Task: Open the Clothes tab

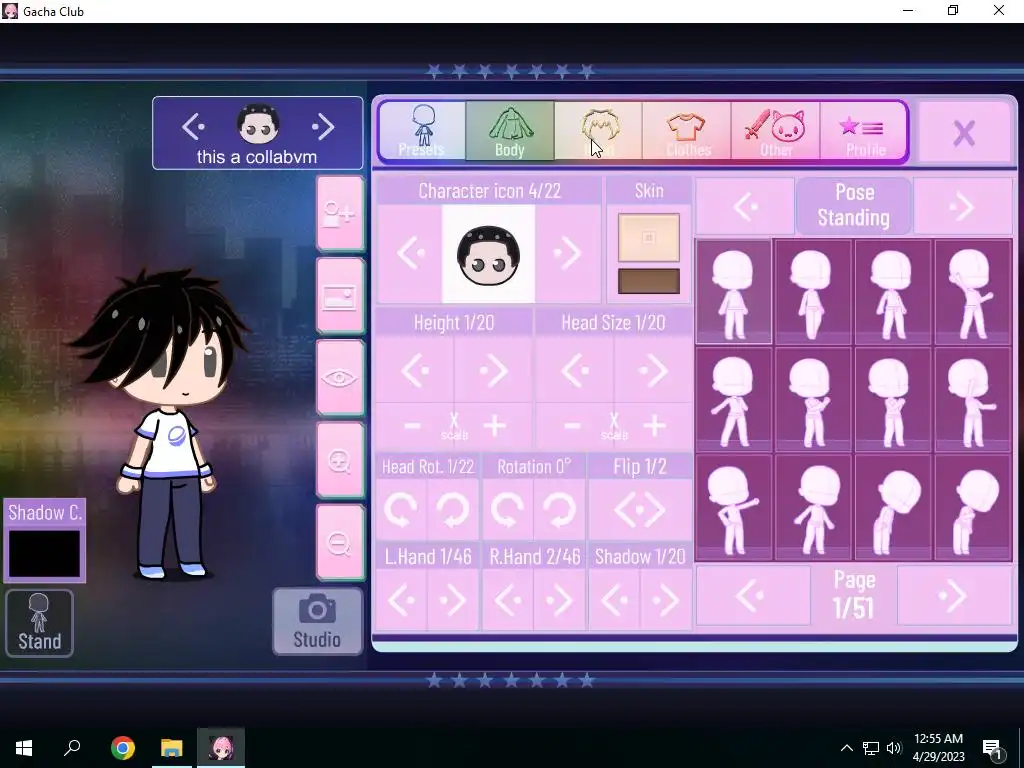Action: [687, 131]
